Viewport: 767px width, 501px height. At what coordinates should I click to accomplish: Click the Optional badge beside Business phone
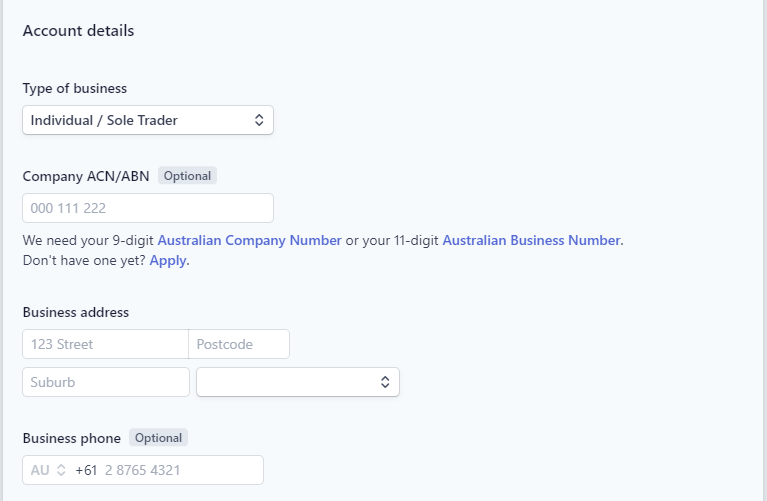pyautogui.click(x=158, y=438)
